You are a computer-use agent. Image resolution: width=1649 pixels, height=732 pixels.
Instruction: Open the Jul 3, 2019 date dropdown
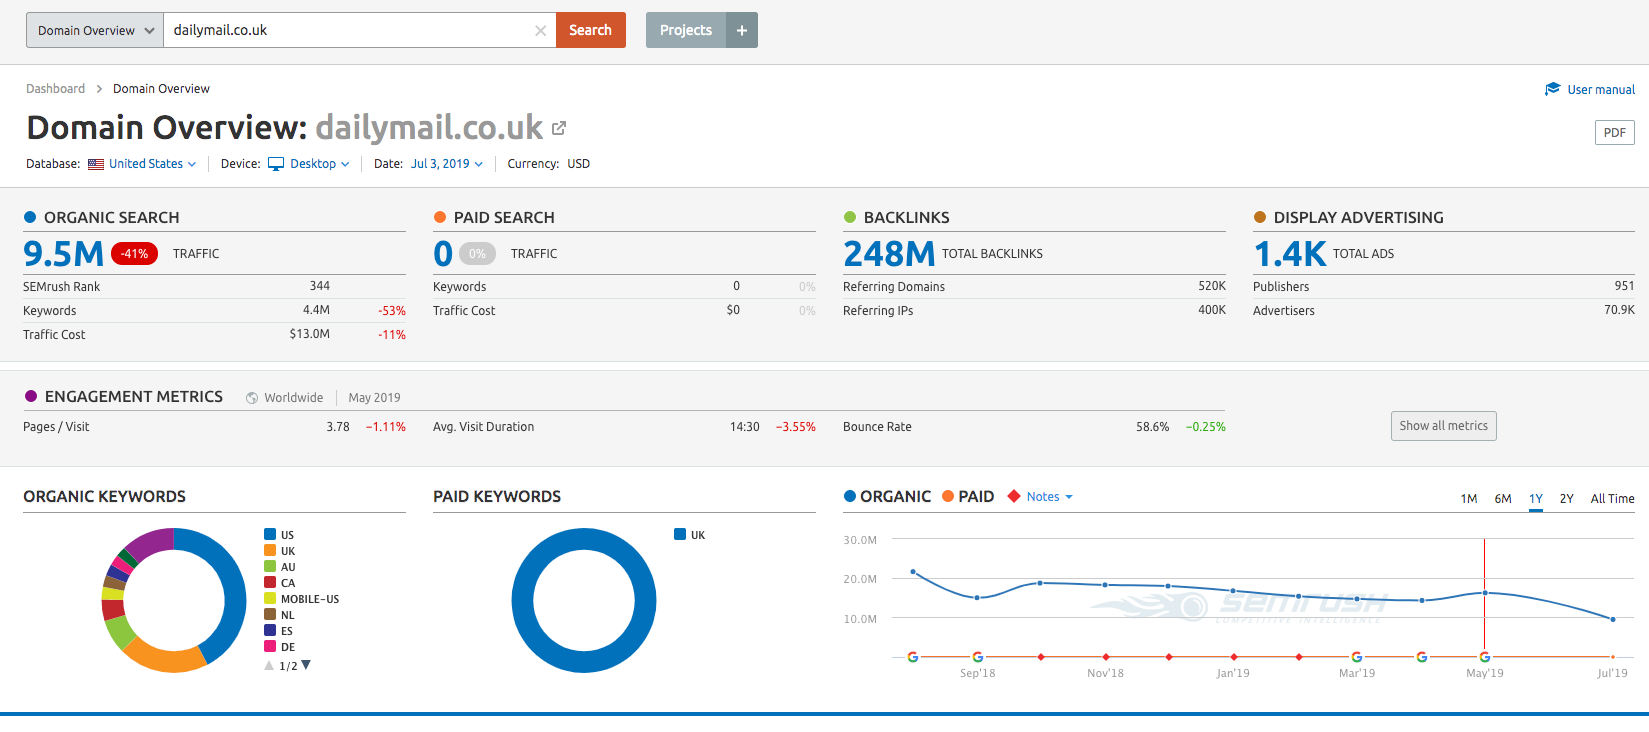(447, 164)
